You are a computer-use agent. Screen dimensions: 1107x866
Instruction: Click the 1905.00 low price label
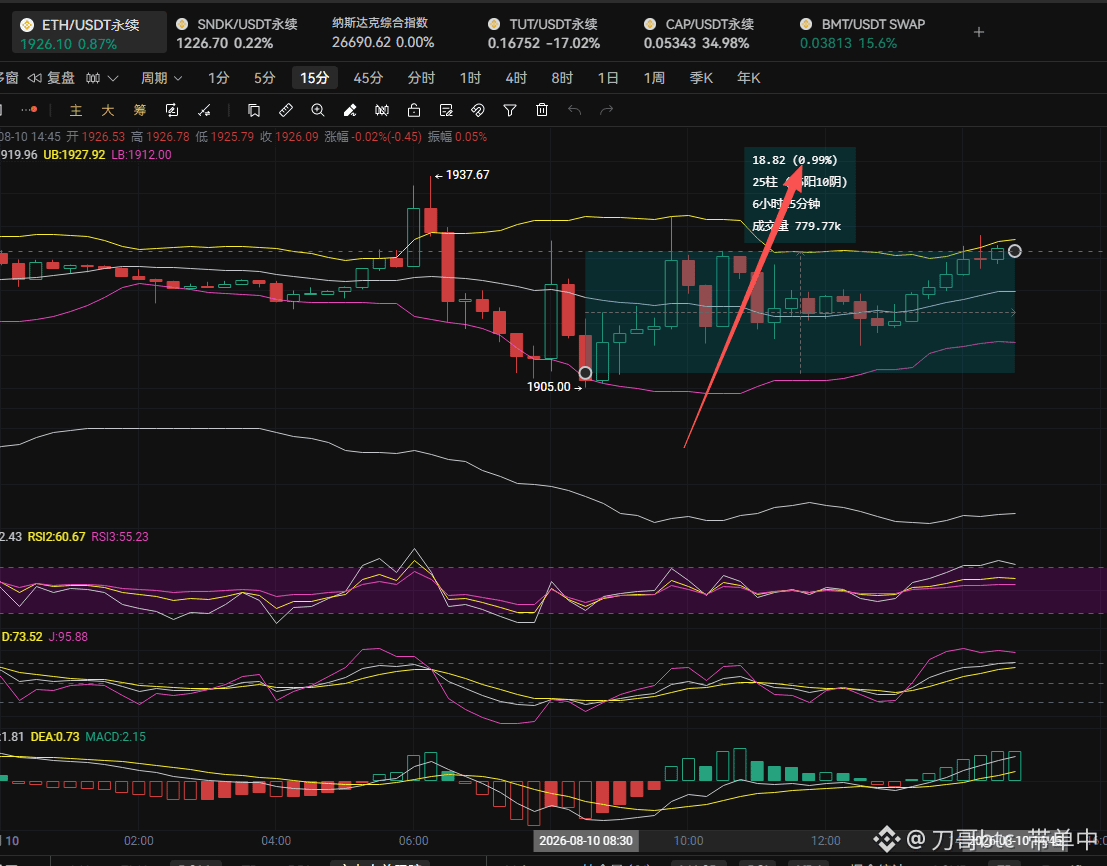[549, 387]
